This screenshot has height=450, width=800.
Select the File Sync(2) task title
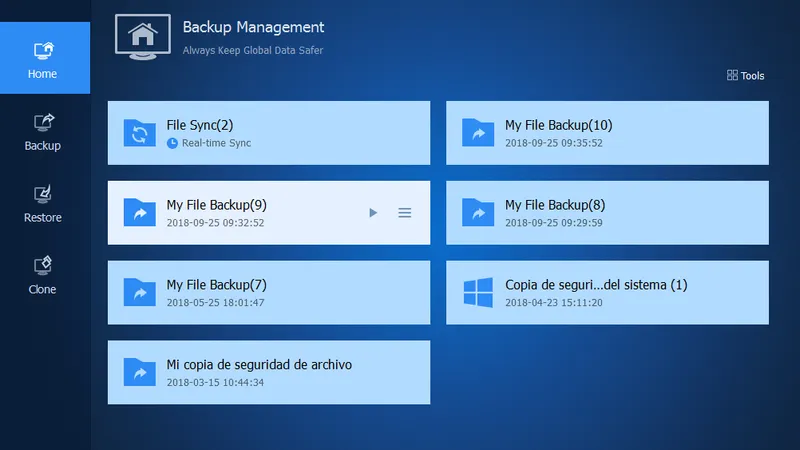(199, 125)
